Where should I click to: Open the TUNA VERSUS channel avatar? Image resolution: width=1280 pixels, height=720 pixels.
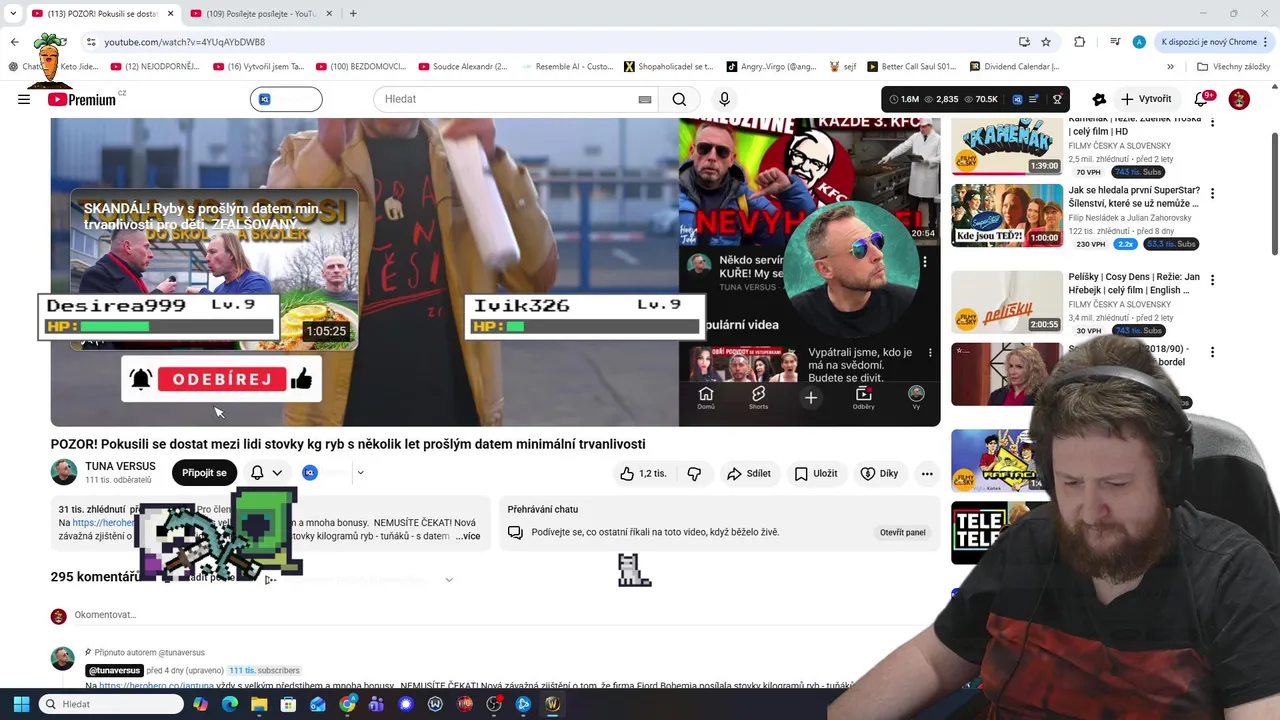click(x=64, y=472)
